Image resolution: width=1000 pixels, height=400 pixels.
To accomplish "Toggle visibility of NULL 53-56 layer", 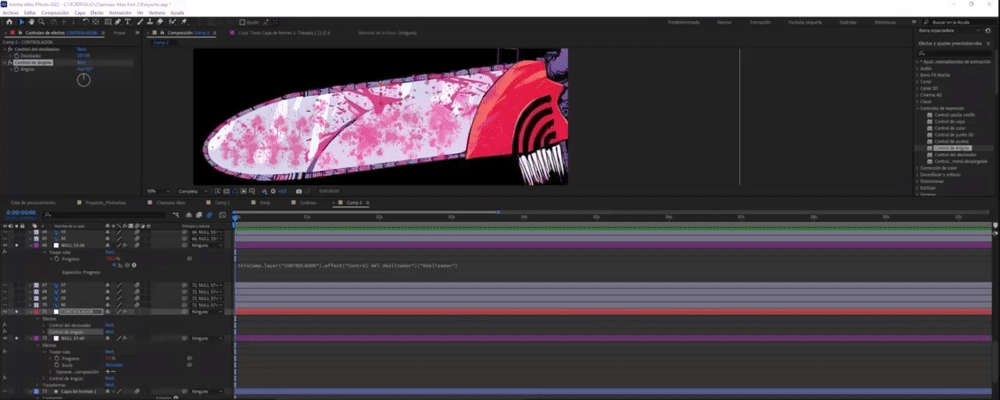I will [x=5, y=245].
